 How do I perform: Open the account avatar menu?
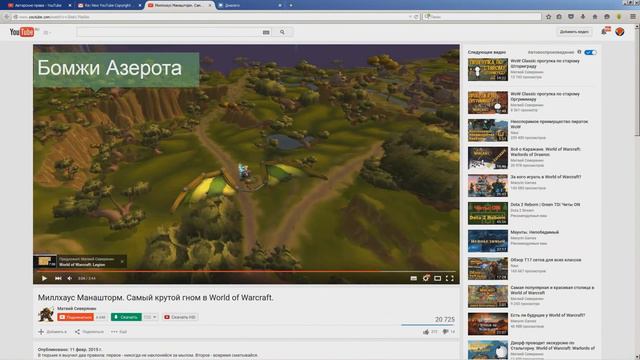pos(620,31)
